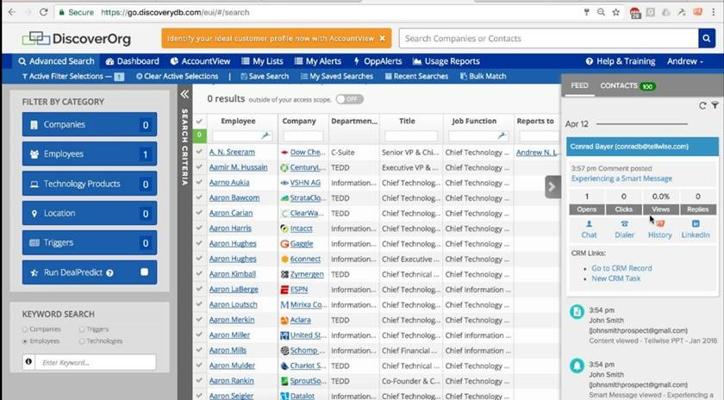Viewport: 724px width, 400px height.
Task: Expand the Companies filter category
Action: point(90,124)
